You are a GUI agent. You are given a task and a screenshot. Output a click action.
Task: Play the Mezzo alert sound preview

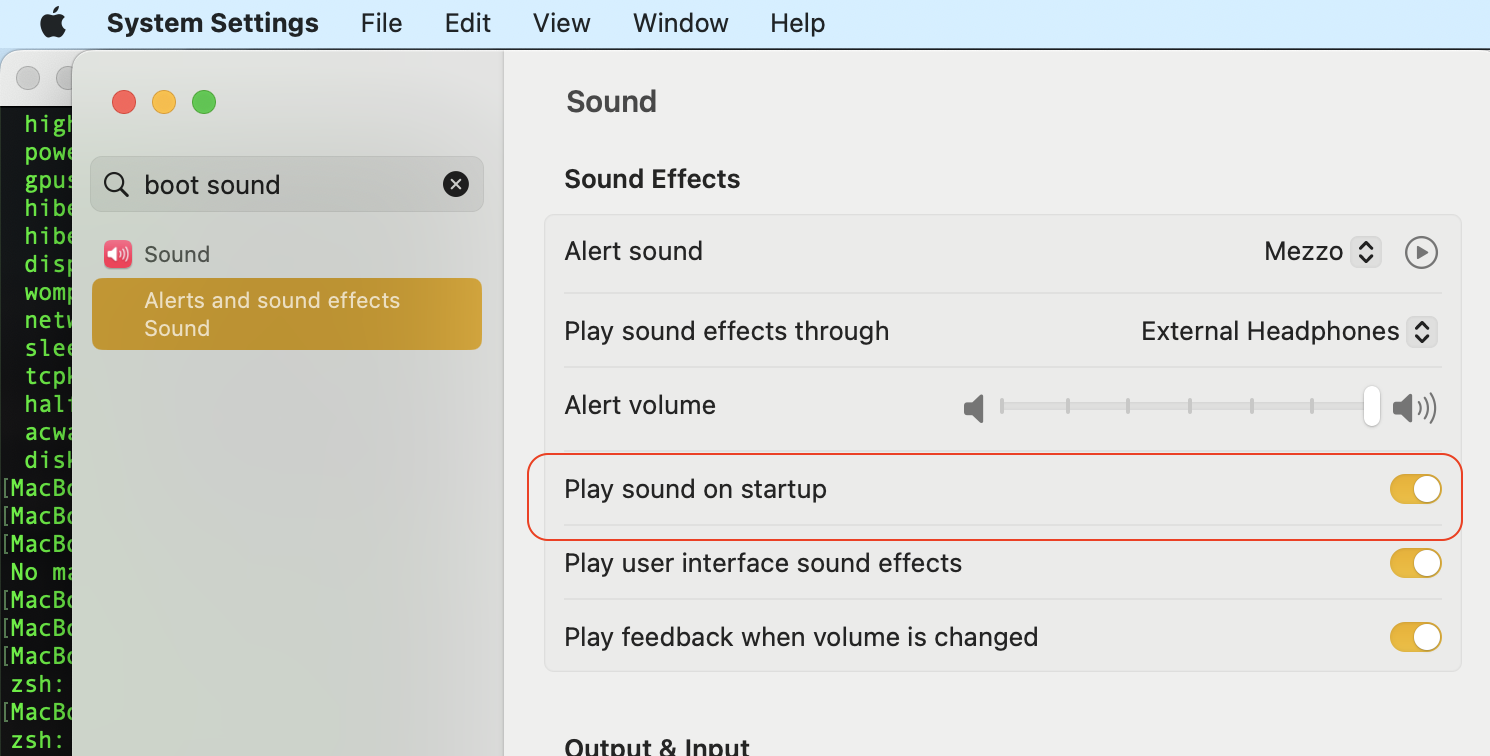(x=1421, y=252)
